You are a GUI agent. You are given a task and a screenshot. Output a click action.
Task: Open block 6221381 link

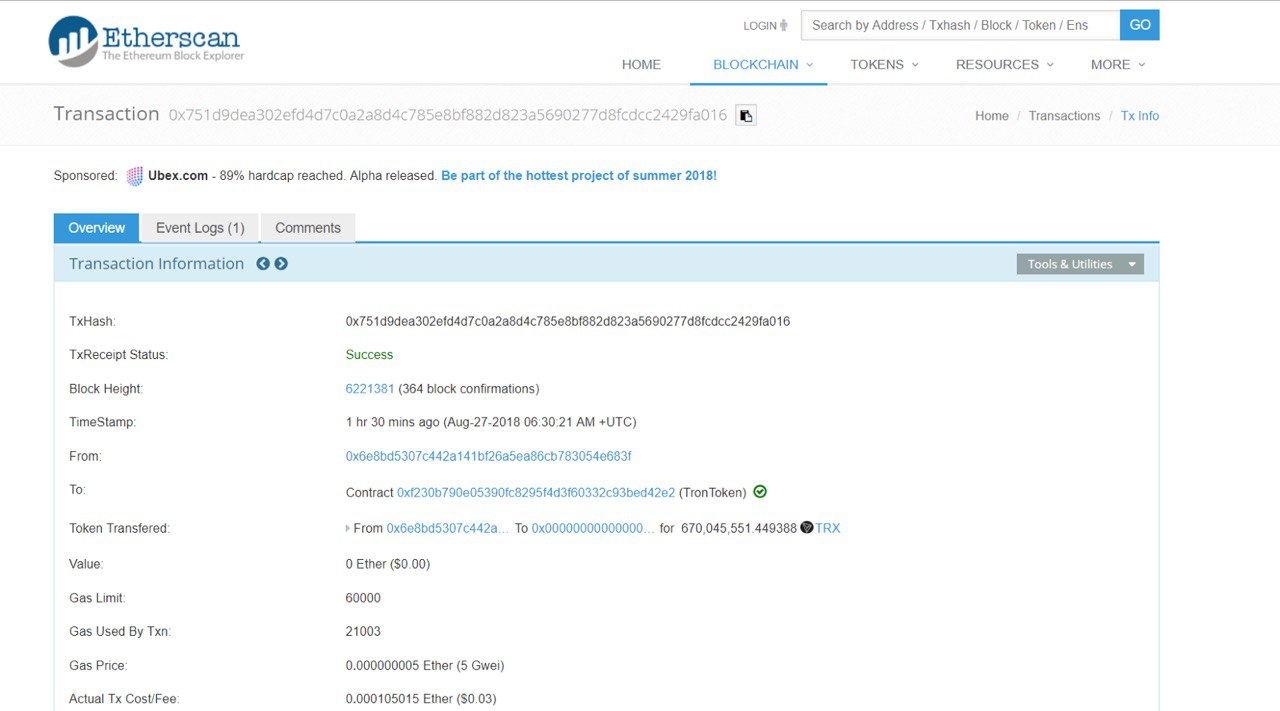click(370, 389)
